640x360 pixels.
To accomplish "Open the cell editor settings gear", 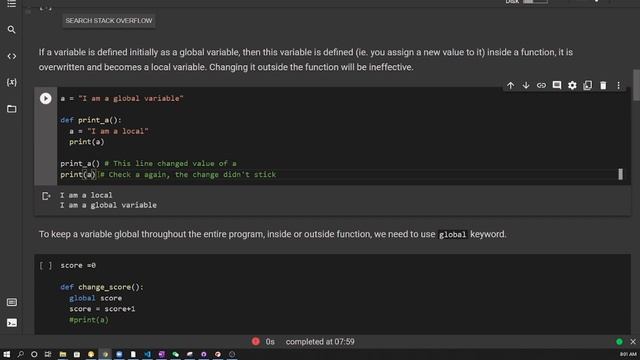I will coord(572,85).
